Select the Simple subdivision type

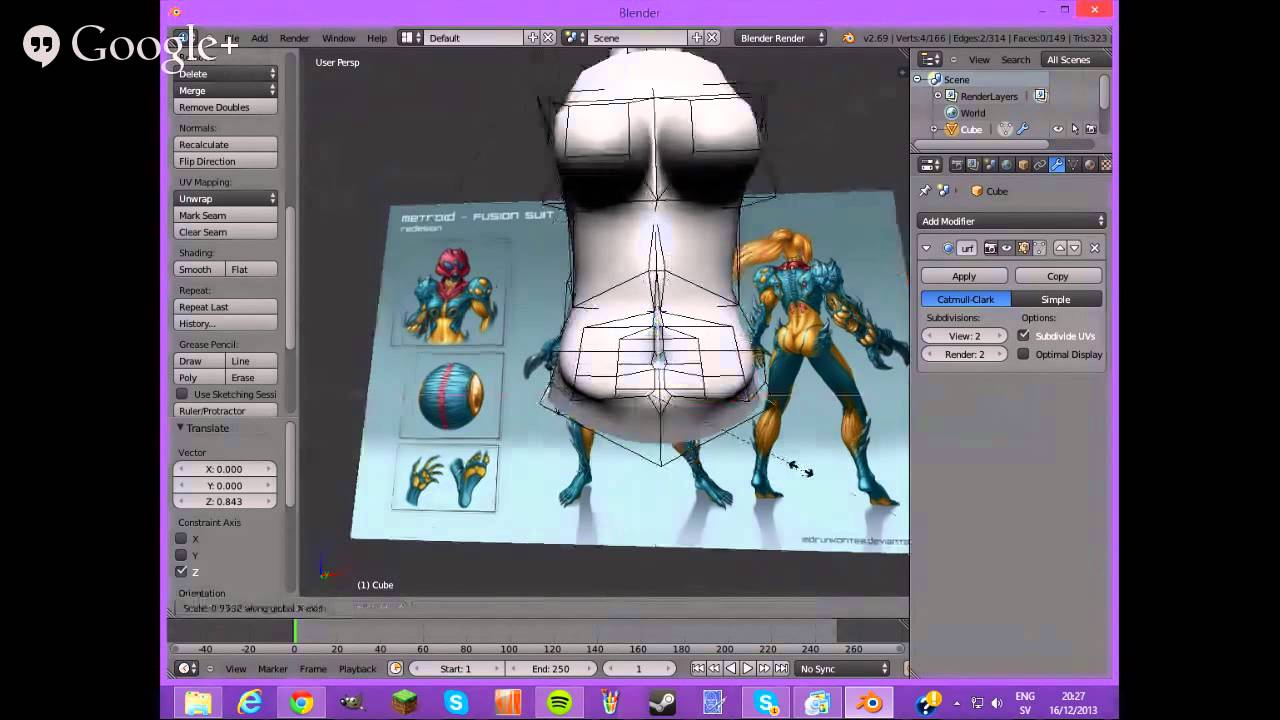click(1056, 299)
